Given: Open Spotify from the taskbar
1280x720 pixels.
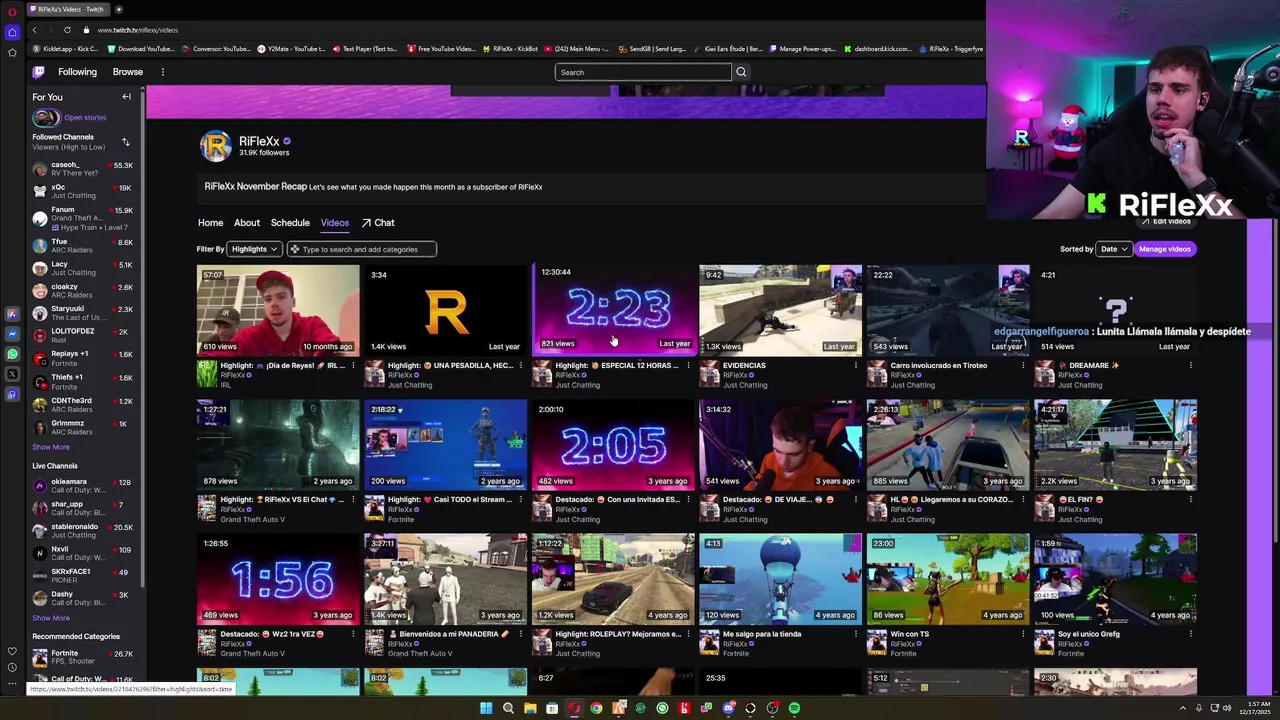Looking at the screenshot, I should click(x=794, y=708).
